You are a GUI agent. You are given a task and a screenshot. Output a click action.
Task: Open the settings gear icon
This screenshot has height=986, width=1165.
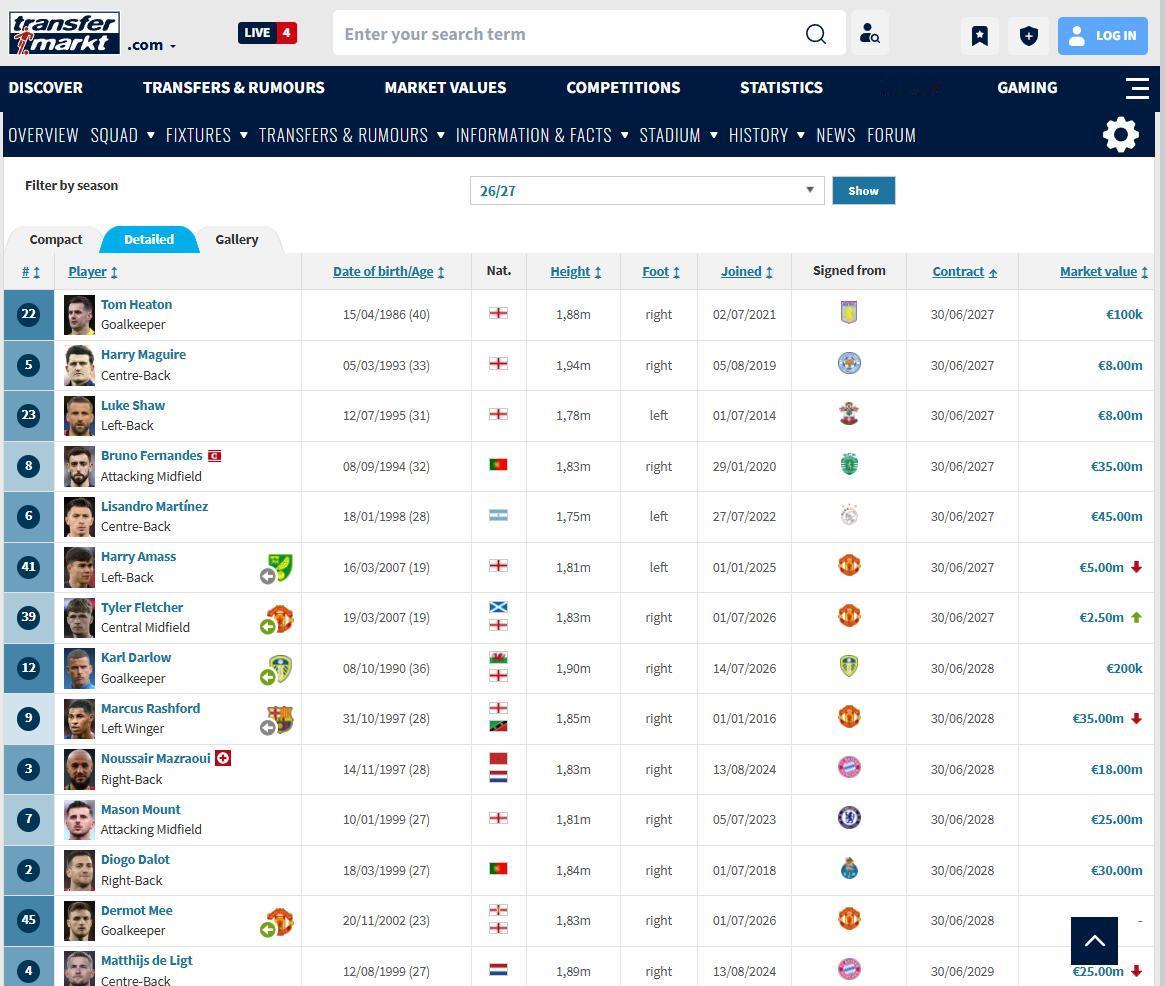pyautogui.click(x=1120, y=134)
